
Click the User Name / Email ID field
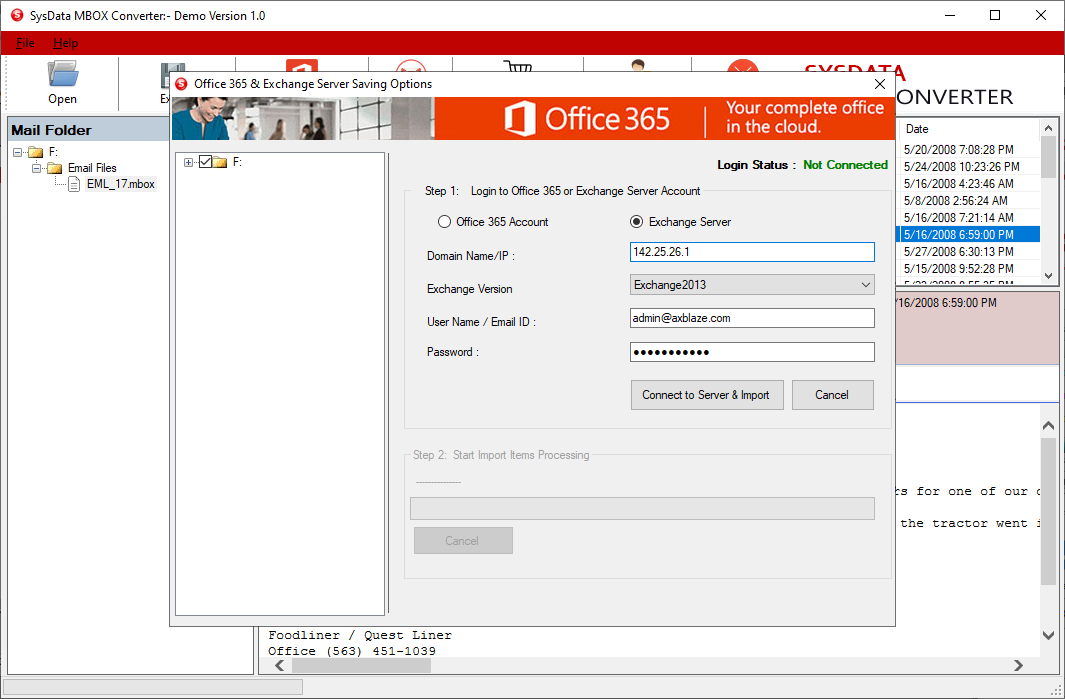point(752,318)
